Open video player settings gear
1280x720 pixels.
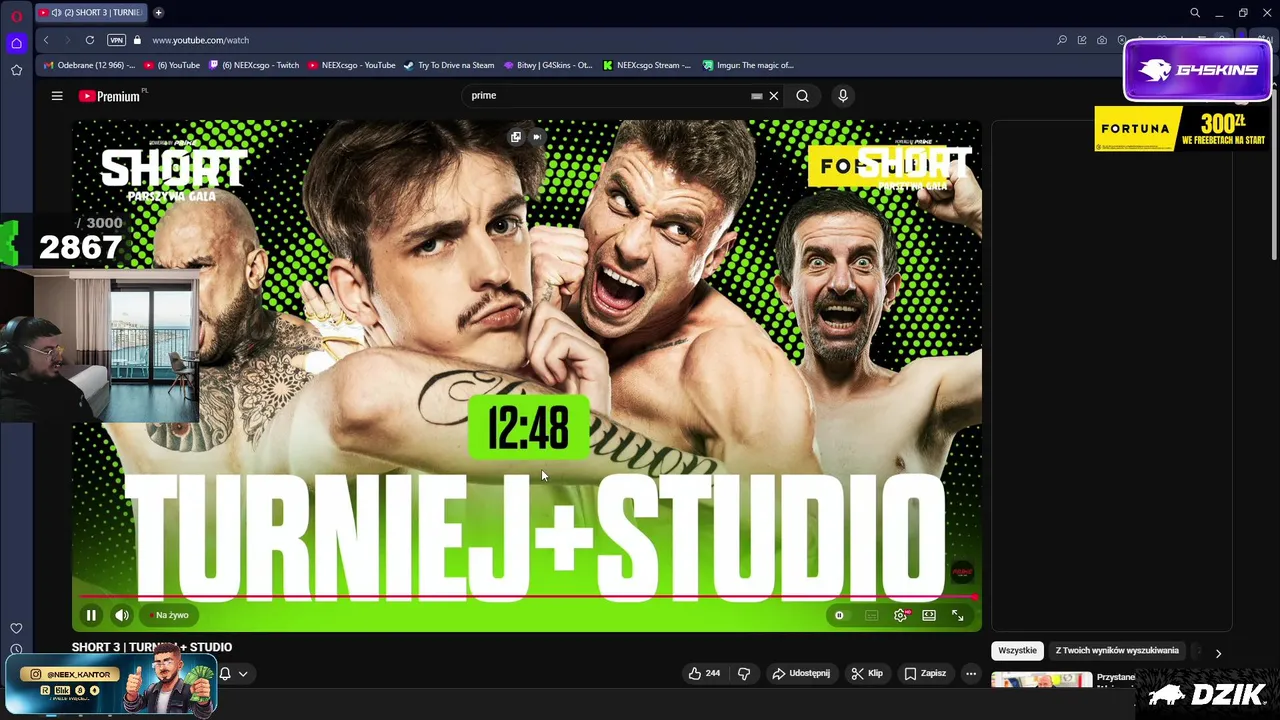pos(900,615)
